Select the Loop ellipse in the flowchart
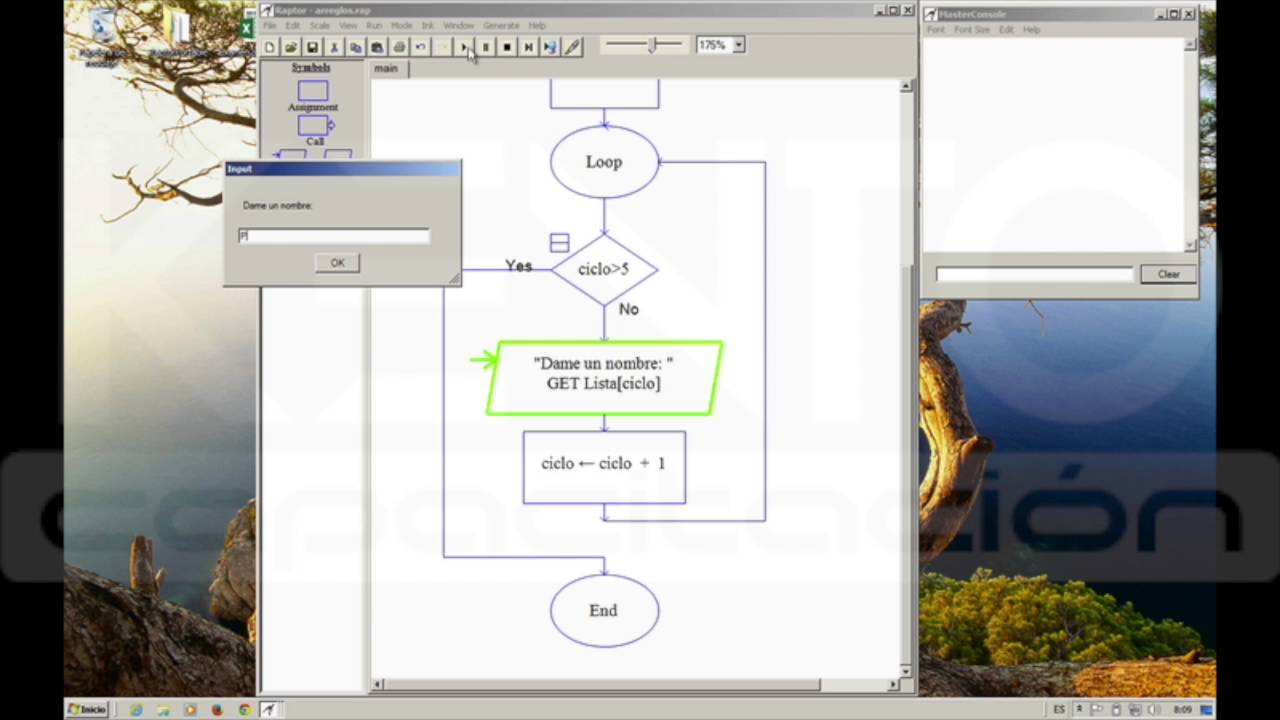This screenshot has width=1280, height=720. (x=604, y=162)
